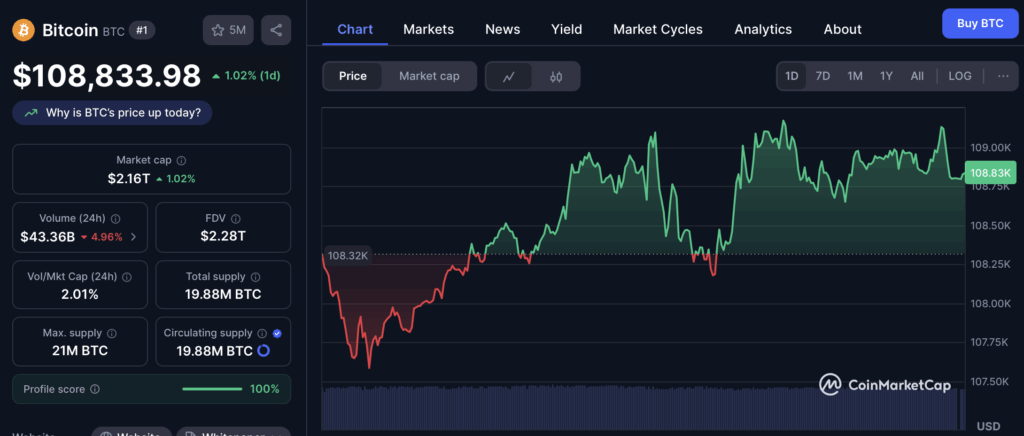This screenshot has height=436, width=1024.
Task: Click the 107.50K axis label
Action: (991, 381)
